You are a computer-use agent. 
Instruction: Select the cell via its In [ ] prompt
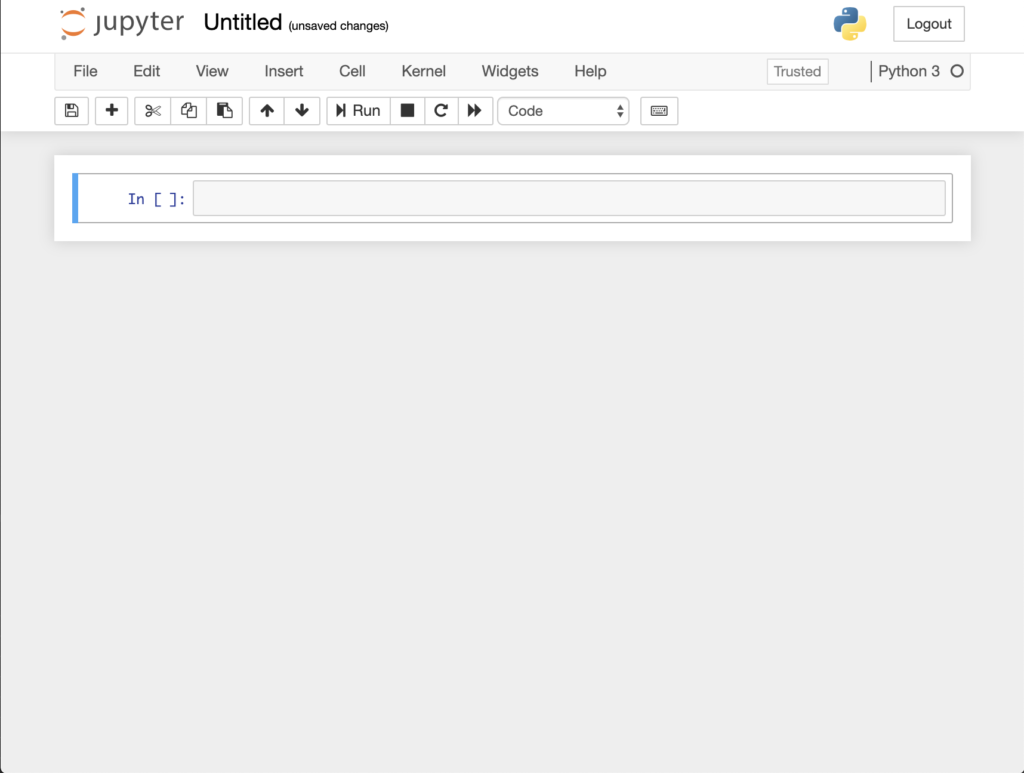[x=157, y=199]
